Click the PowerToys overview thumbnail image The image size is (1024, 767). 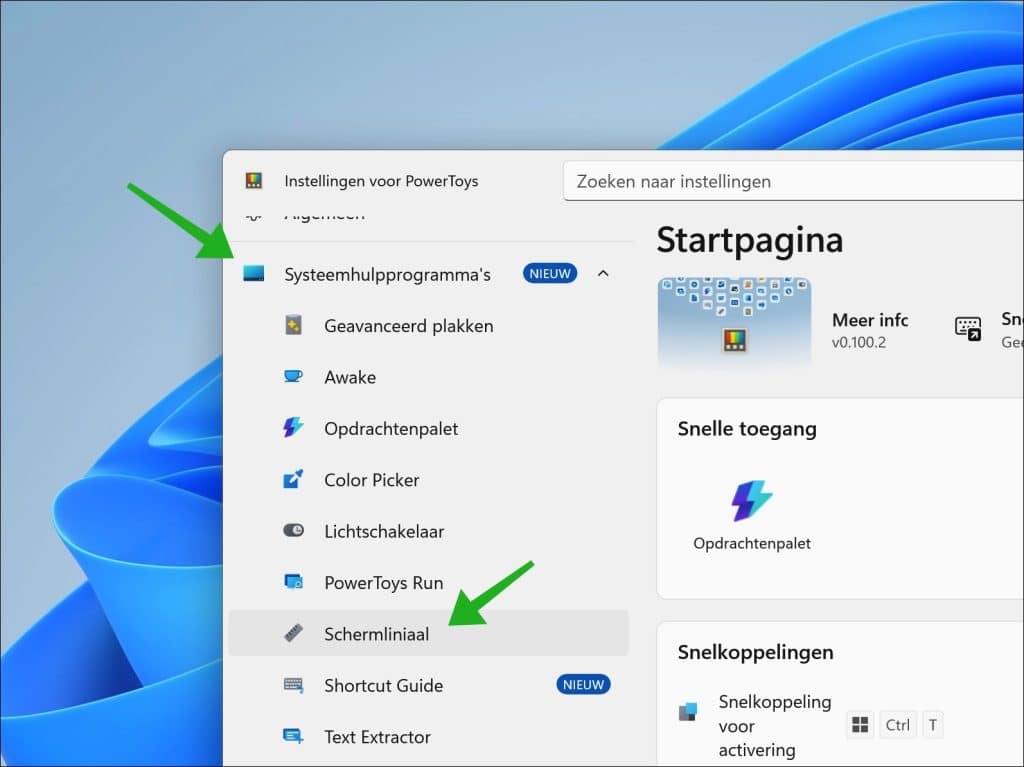tap(734, 319)
